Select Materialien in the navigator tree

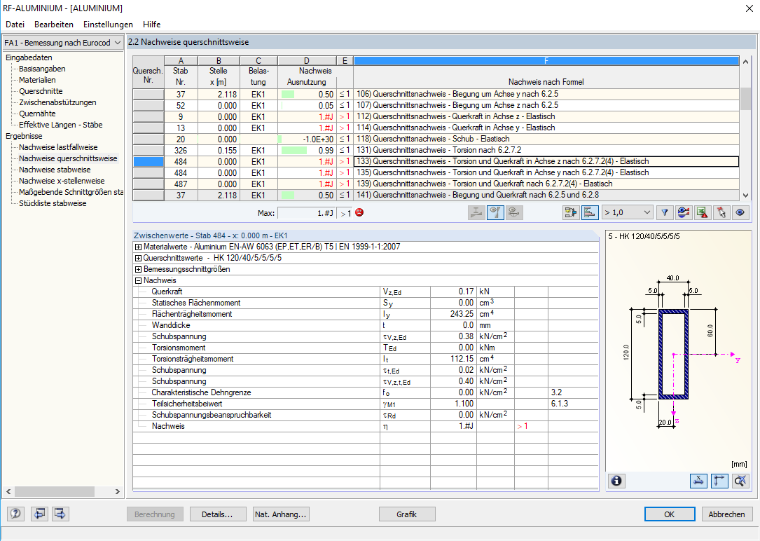(x=37, y=80)
